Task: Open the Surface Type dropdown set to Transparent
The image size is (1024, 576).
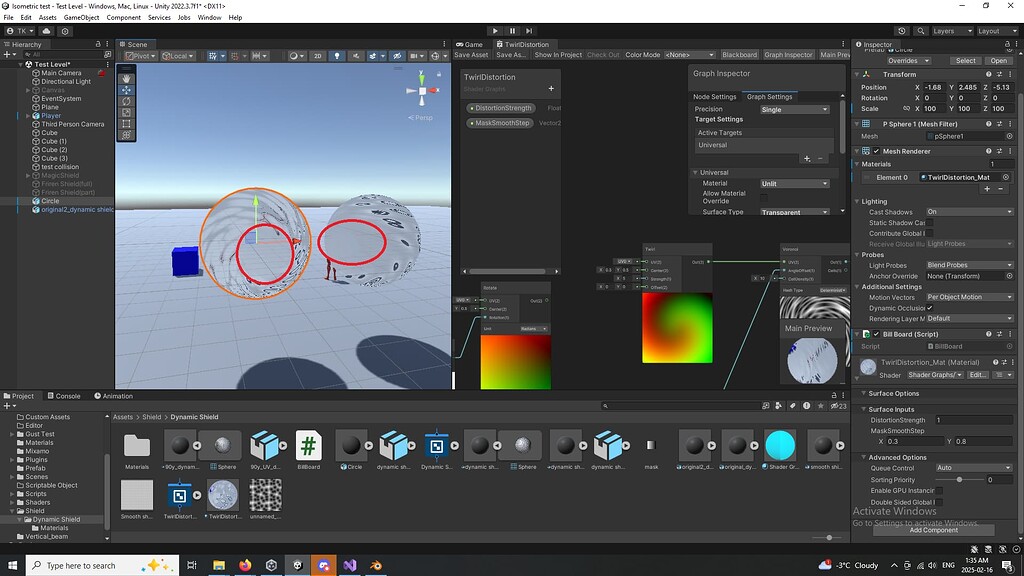Action: [795, 212]
